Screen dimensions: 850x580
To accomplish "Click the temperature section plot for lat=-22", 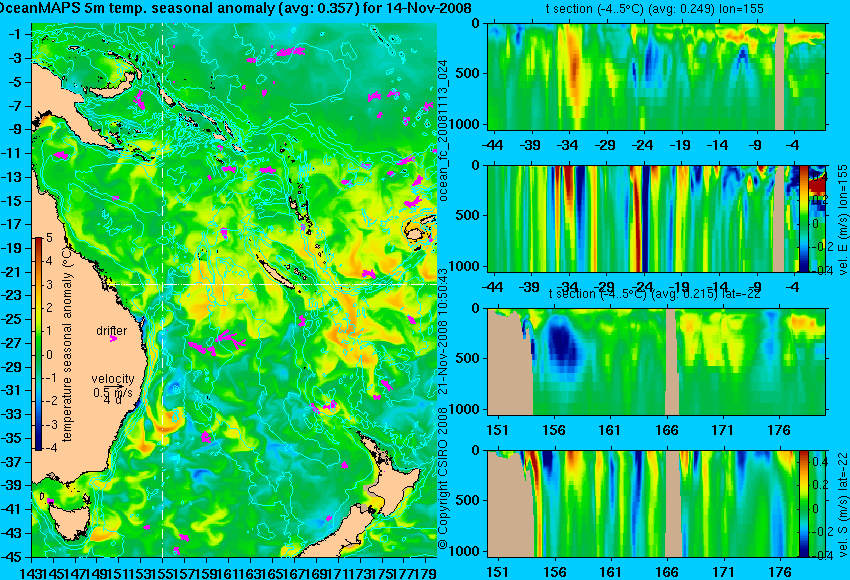I will click(657, 362).
